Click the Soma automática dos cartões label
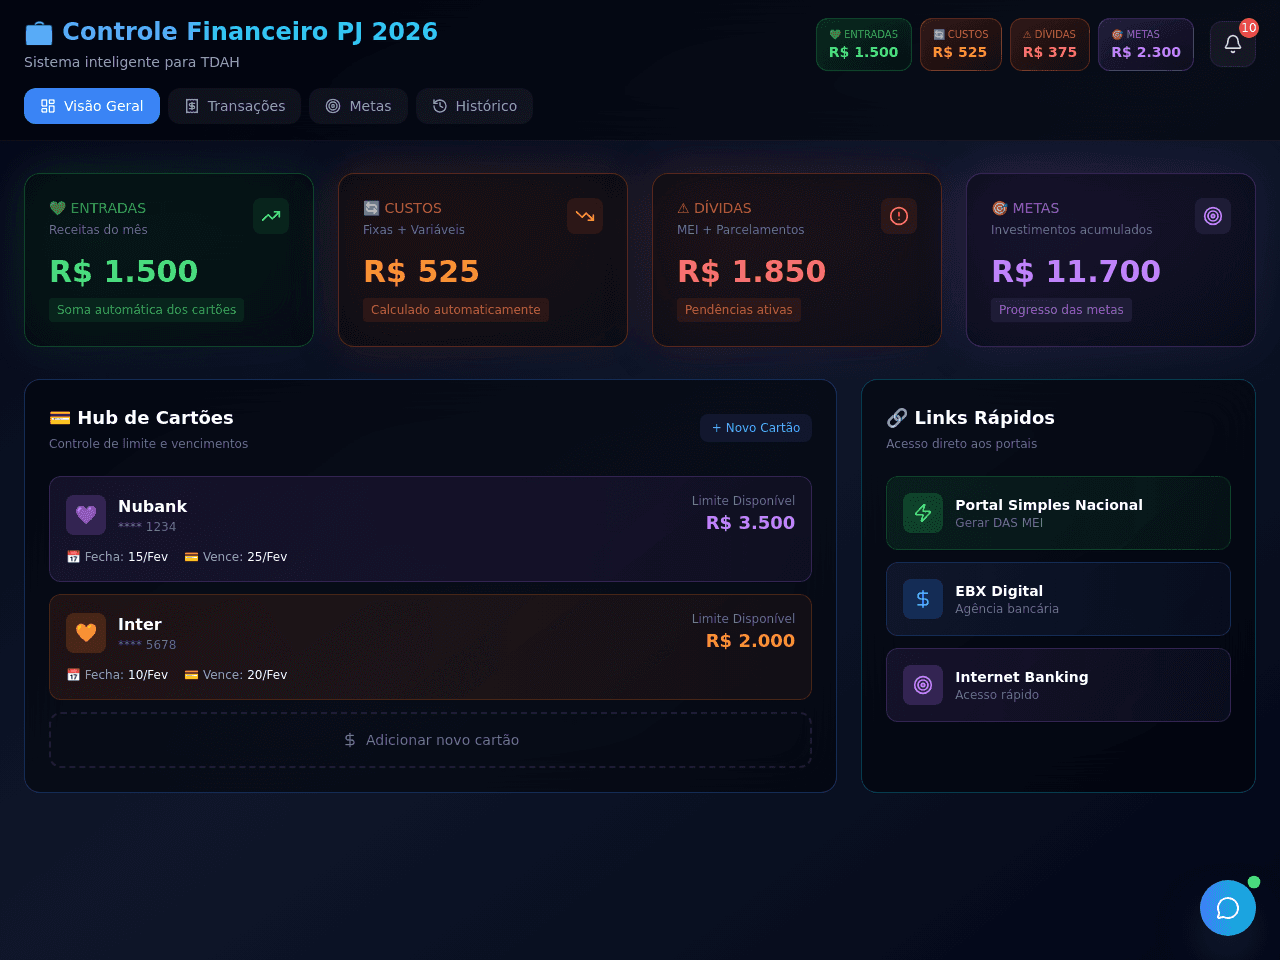Image resolution: width=1280 pixels, height=960 pixels. coord(147,310)
